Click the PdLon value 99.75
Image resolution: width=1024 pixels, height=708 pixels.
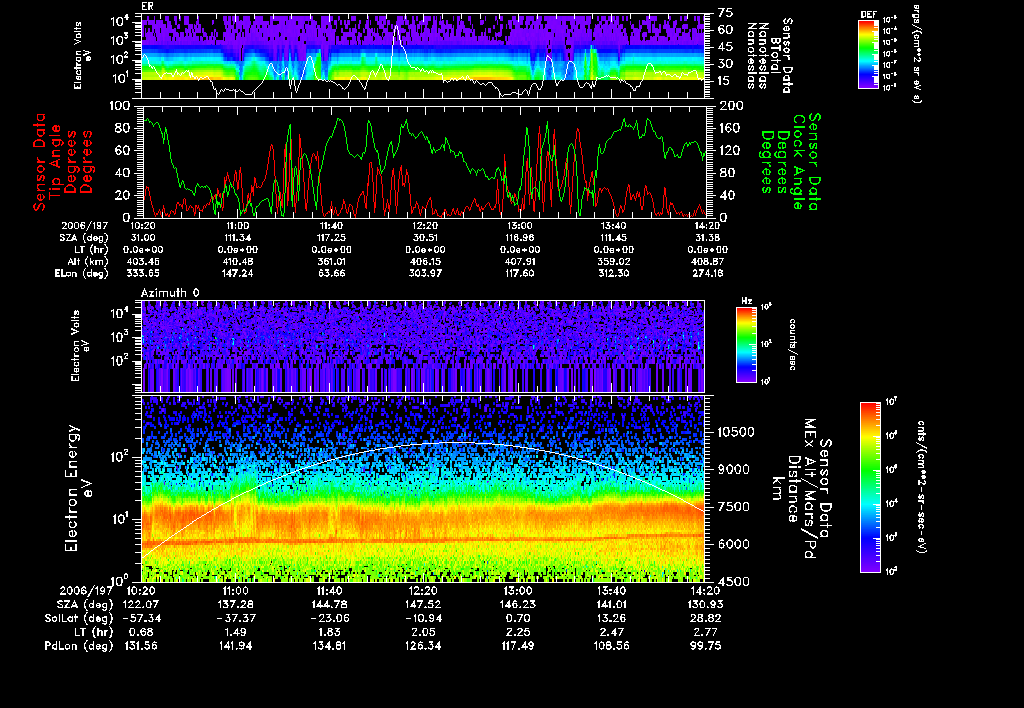coord(705,646)
